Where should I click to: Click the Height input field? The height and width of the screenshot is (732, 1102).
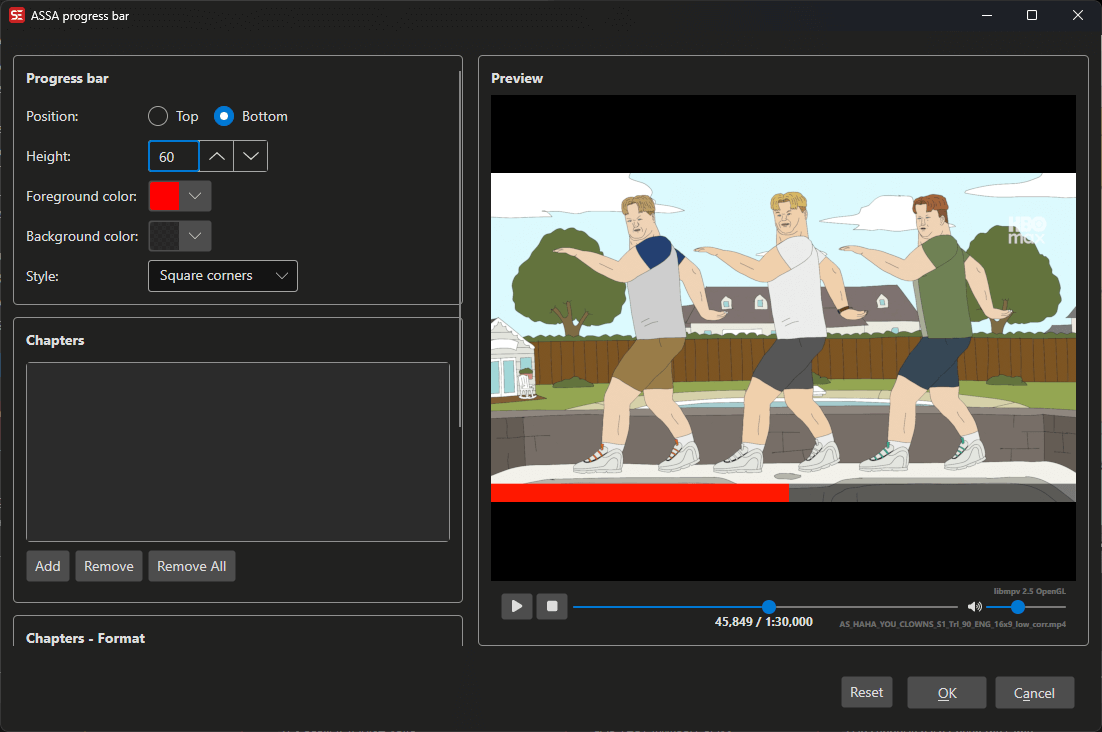tap(174, 157)
